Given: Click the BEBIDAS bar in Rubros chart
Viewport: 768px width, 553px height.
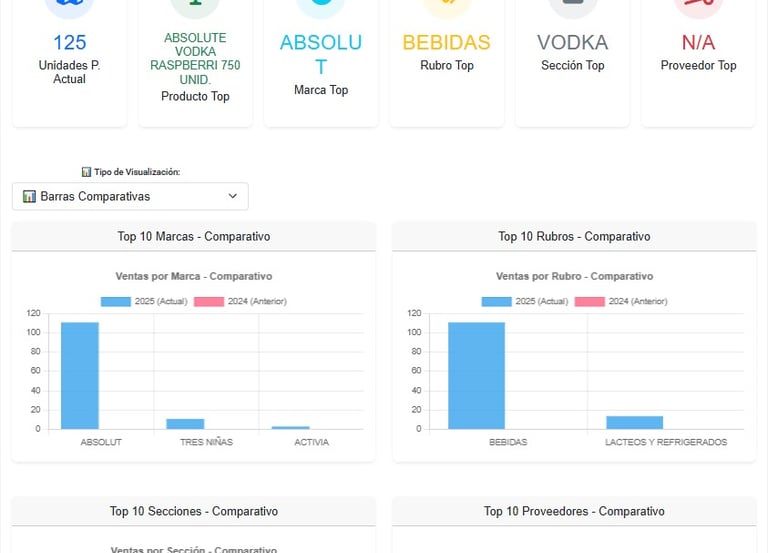Looking at the screenshot, I should tap(476, 375).
